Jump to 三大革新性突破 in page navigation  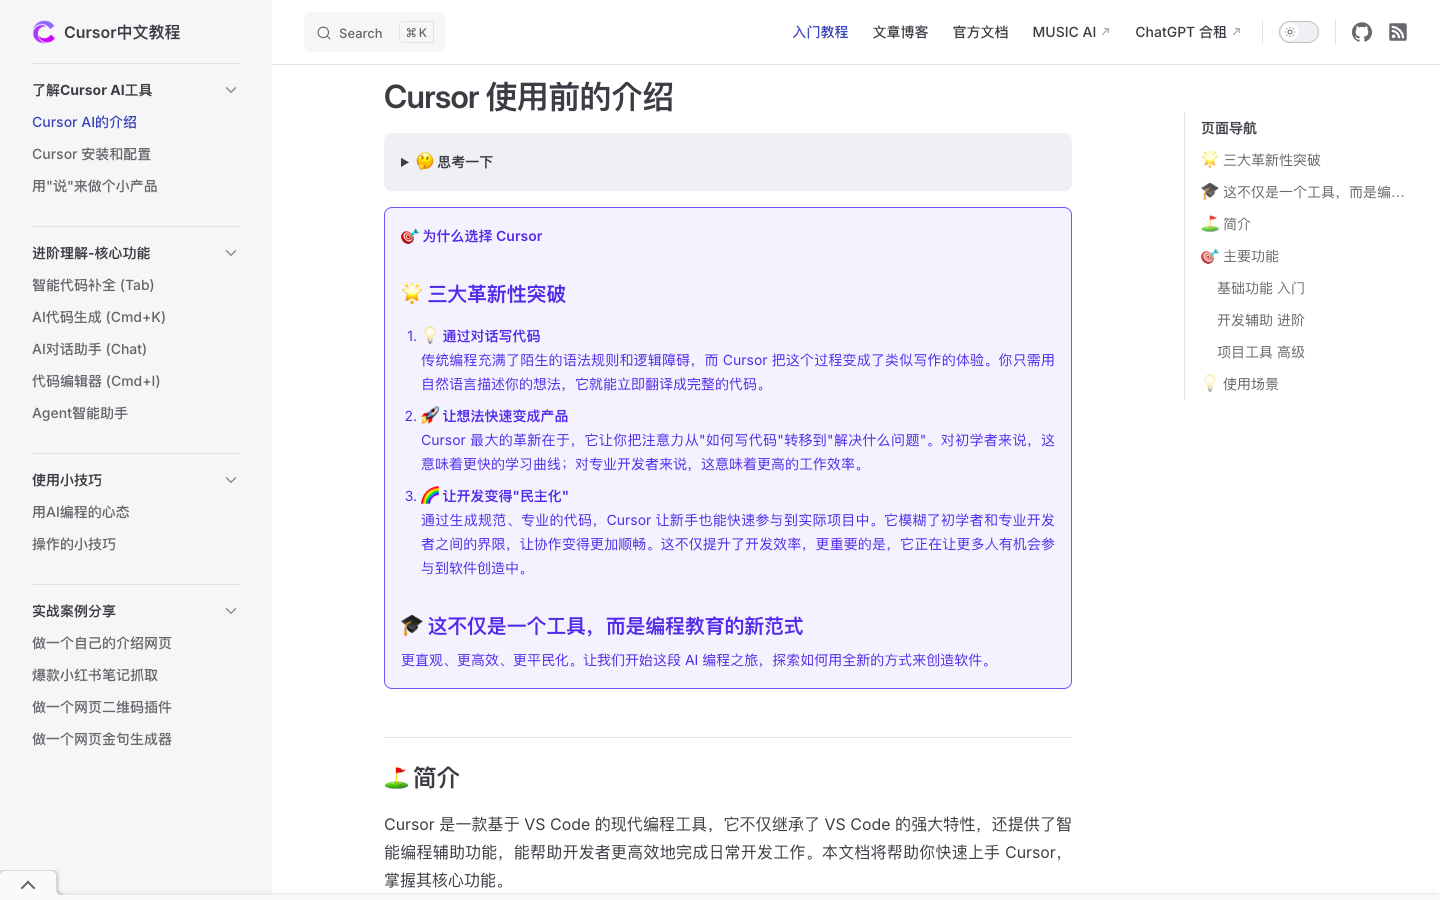tap(1261, 160)
